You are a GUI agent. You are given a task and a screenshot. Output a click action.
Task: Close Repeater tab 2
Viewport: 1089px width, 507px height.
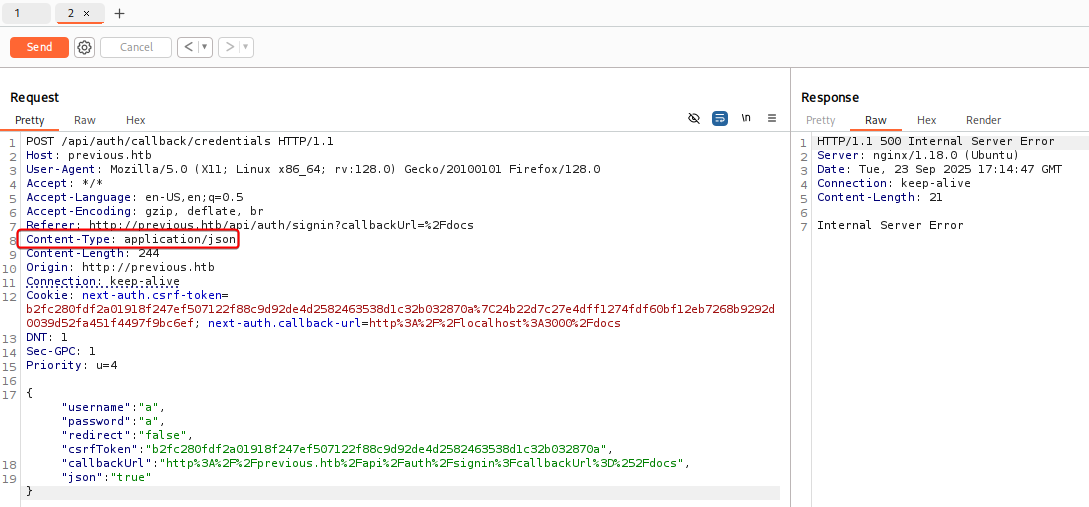point(86,14)
